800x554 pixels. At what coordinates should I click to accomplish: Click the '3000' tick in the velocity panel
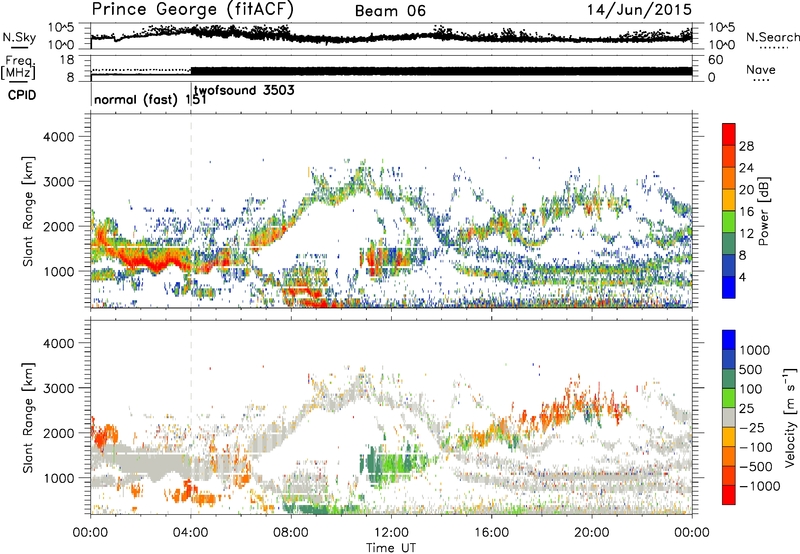(x=59, y=388)
